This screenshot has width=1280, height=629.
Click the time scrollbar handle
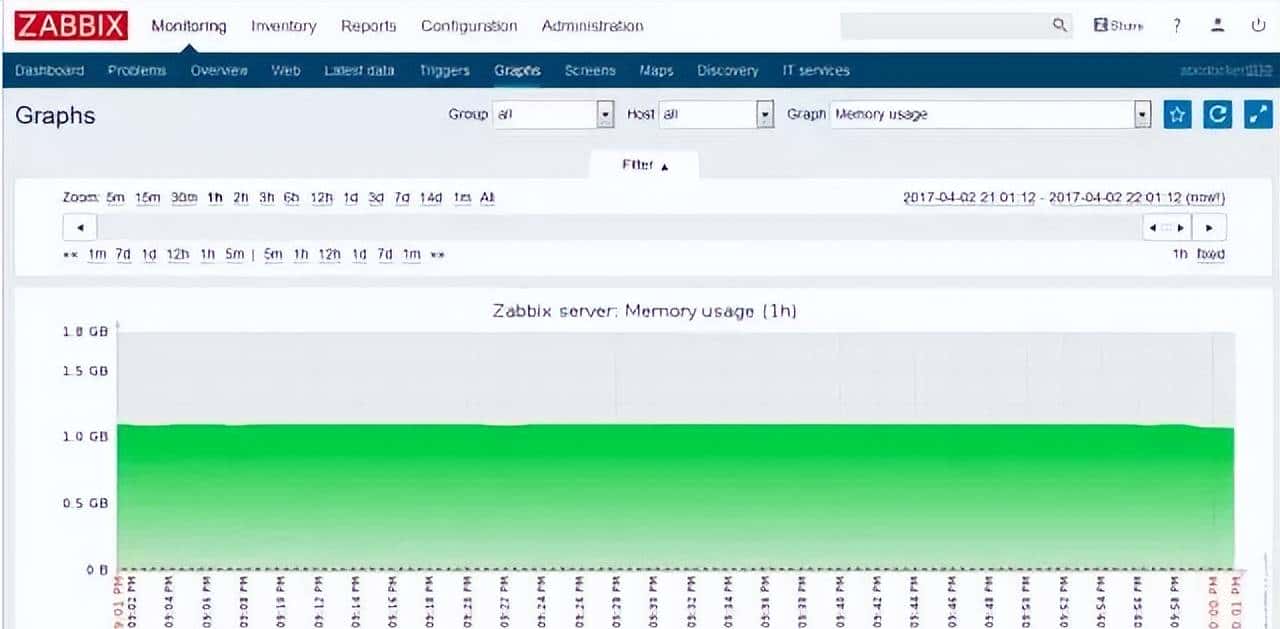pyautogui.click(x=1166, y=227)
